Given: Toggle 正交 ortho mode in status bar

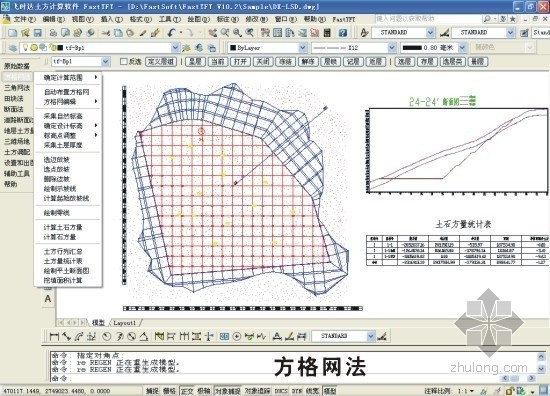Looking at the screenshot, I should 187,391.
